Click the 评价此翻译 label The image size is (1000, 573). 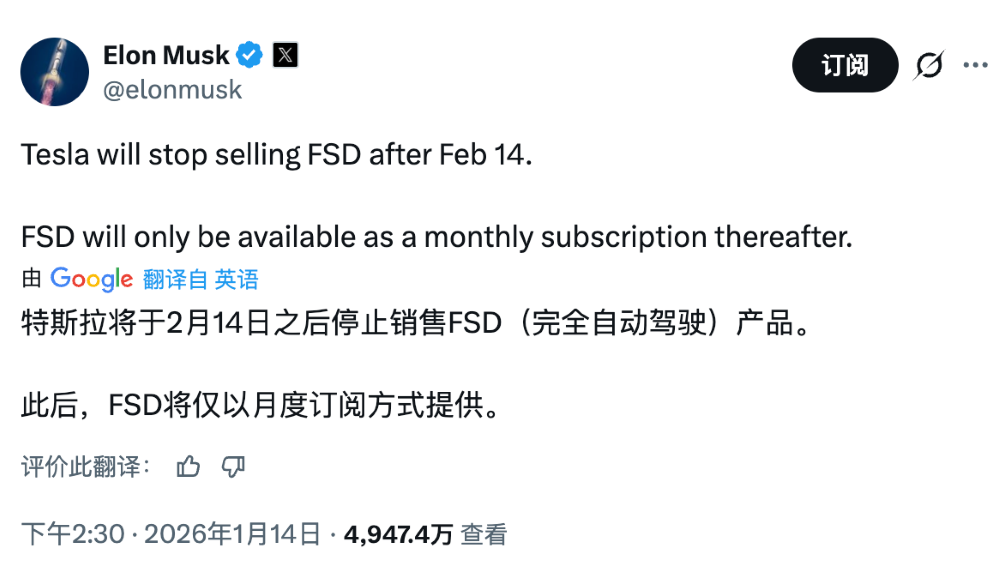[85, 466]
